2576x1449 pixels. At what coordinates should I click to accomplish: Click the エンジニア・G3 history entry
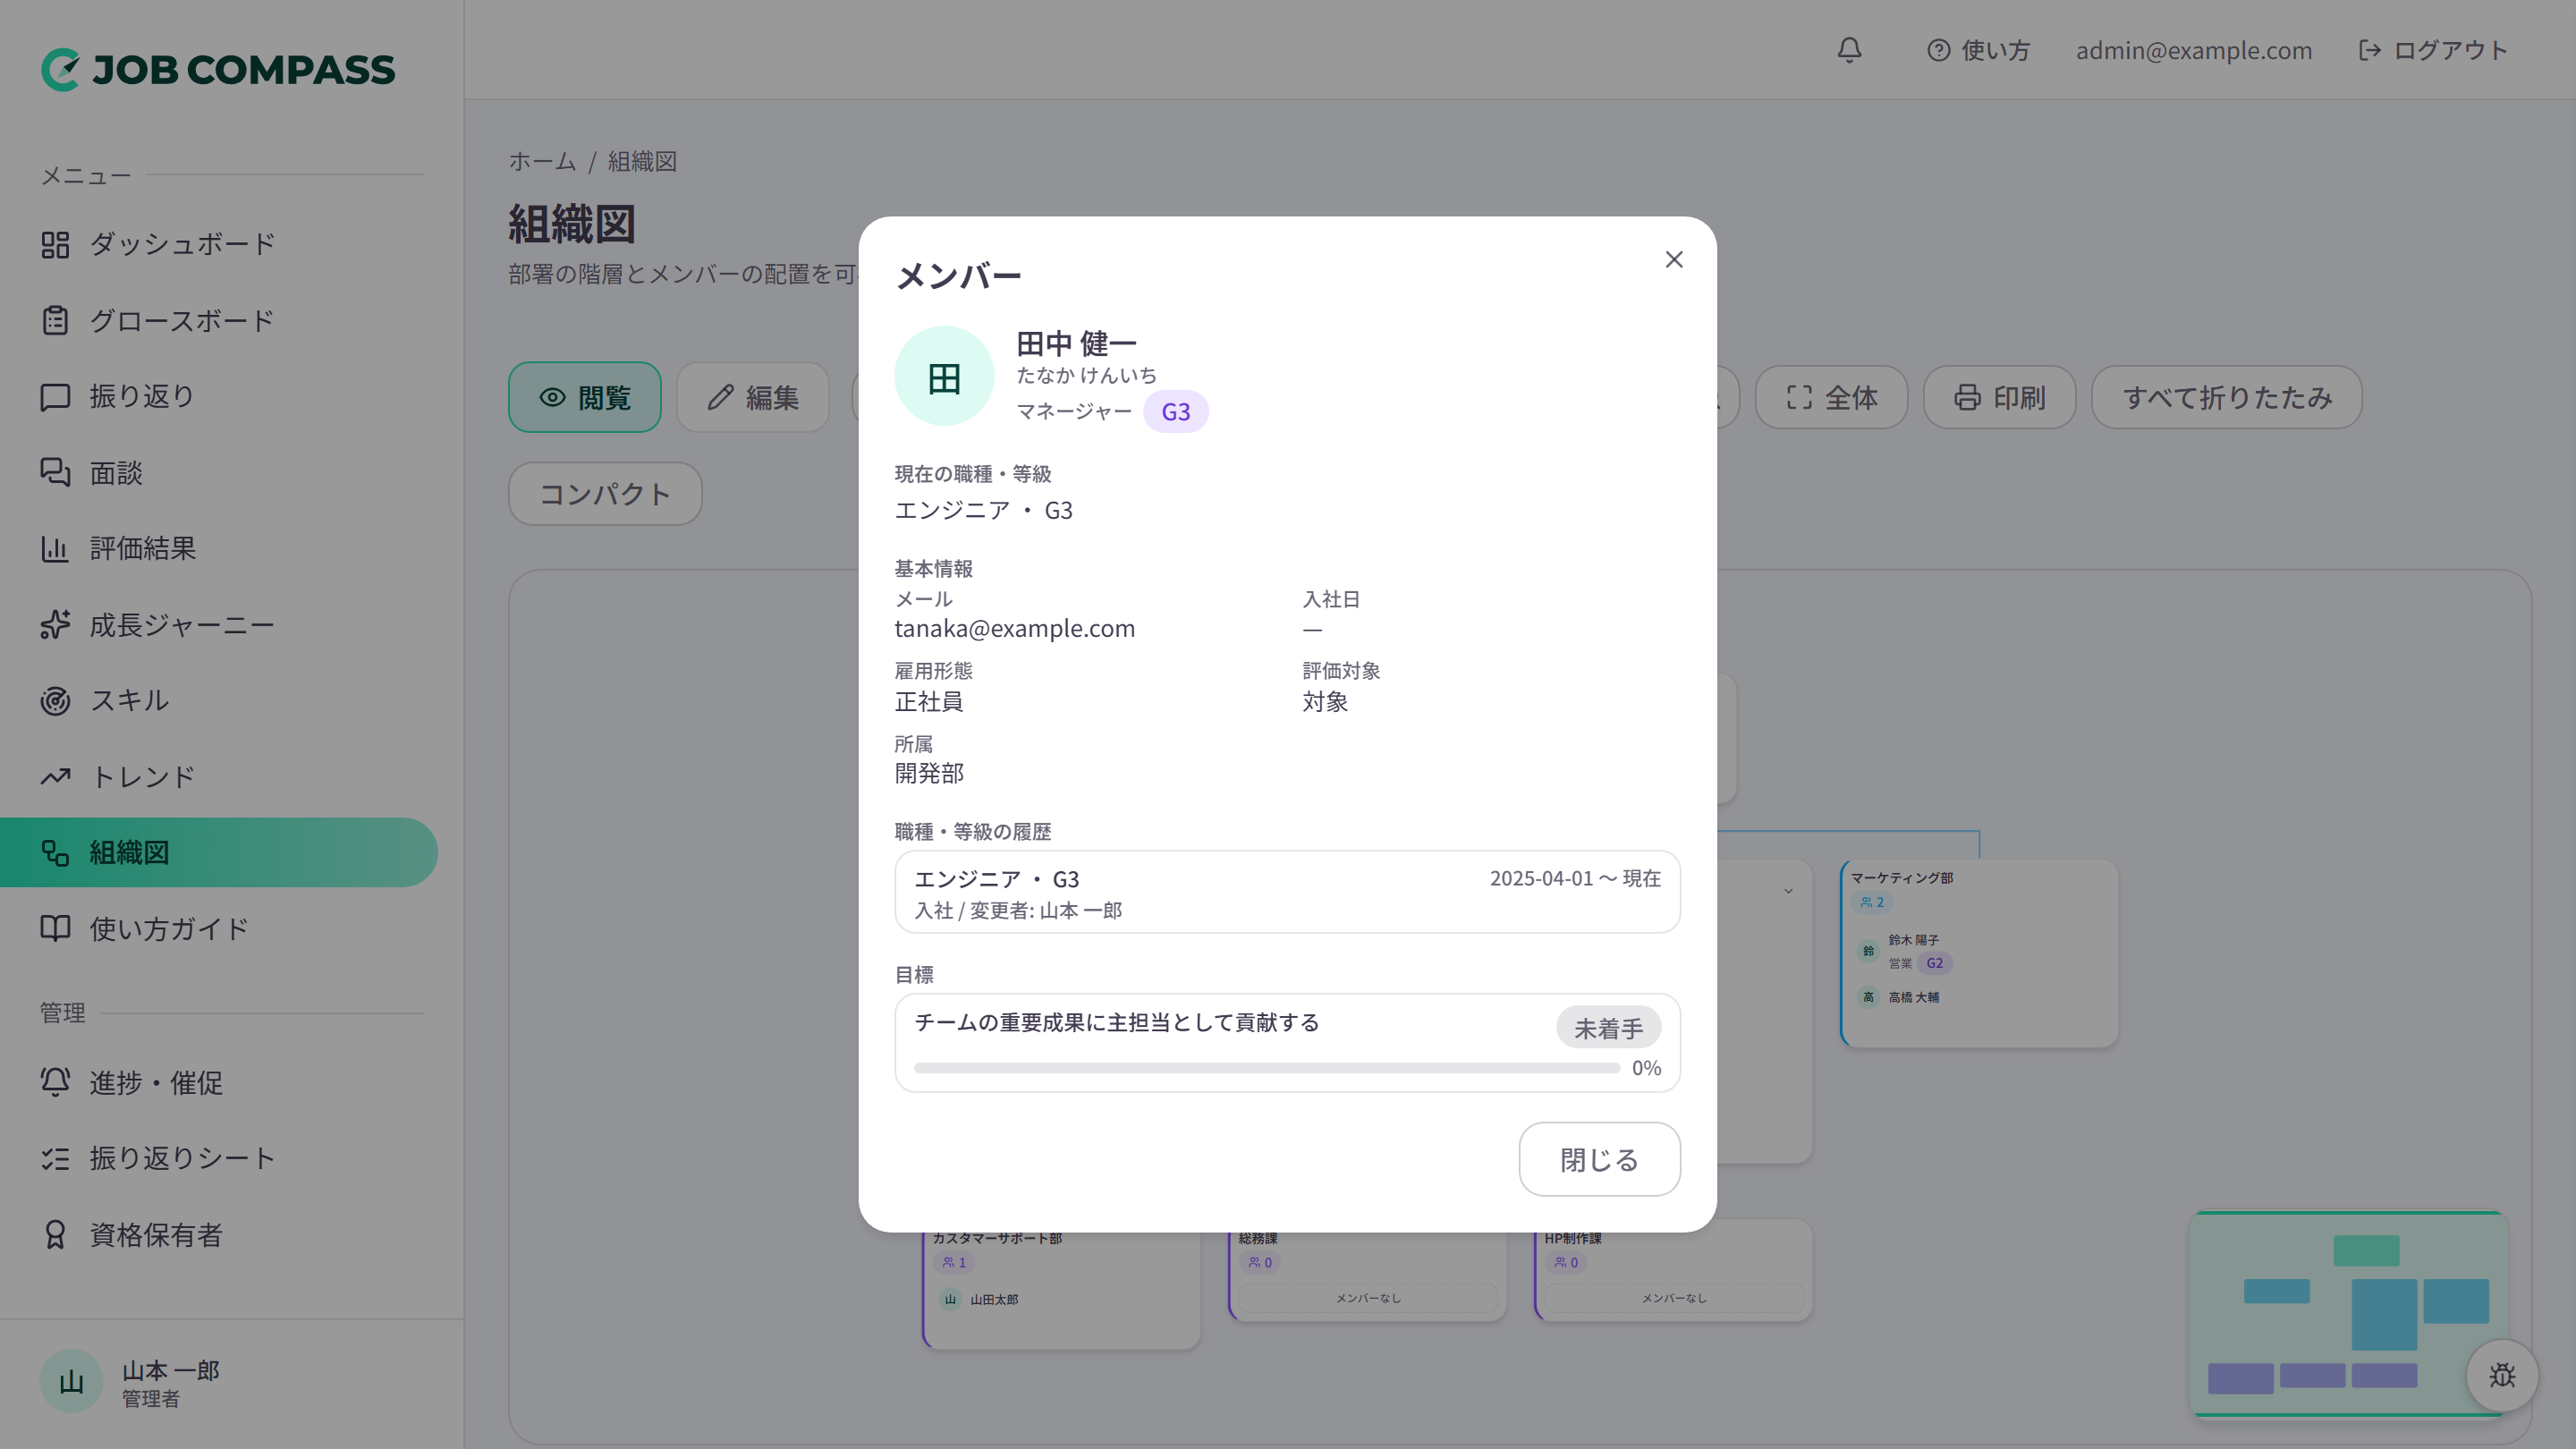(x=1287, y=892)
